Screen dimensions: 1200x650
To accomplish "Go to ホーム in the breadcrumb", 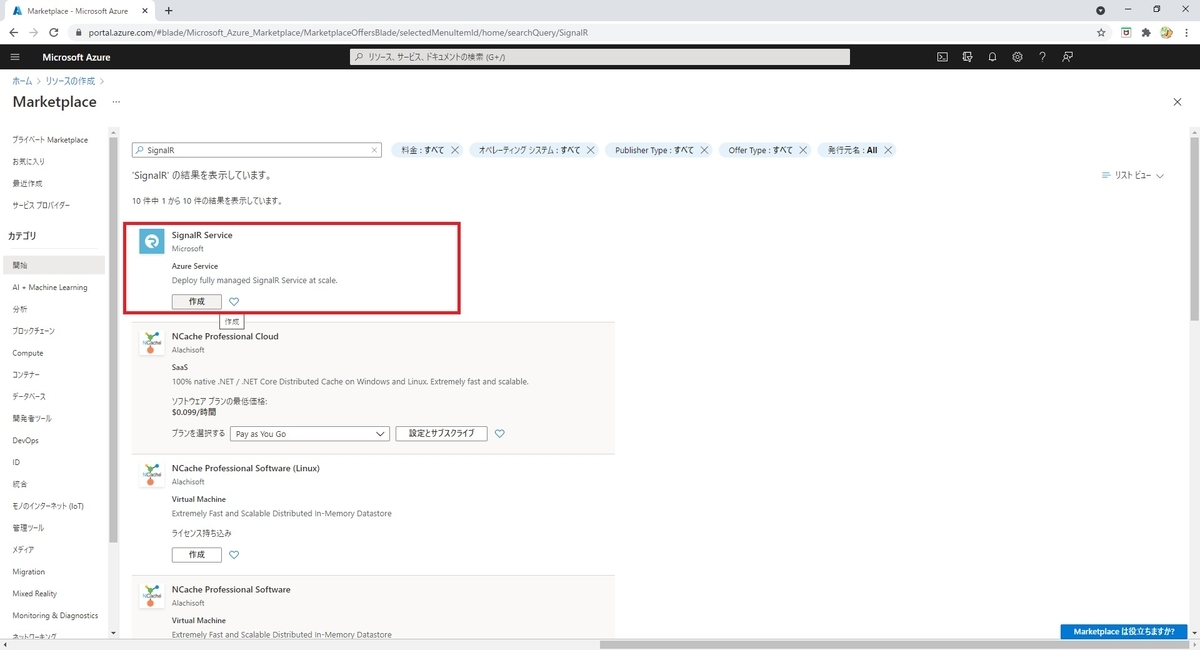I will click(21, 80).
